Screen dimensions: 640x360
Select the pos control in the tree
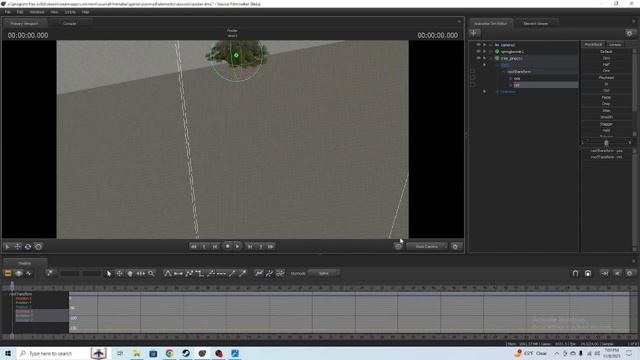[517, 78]
